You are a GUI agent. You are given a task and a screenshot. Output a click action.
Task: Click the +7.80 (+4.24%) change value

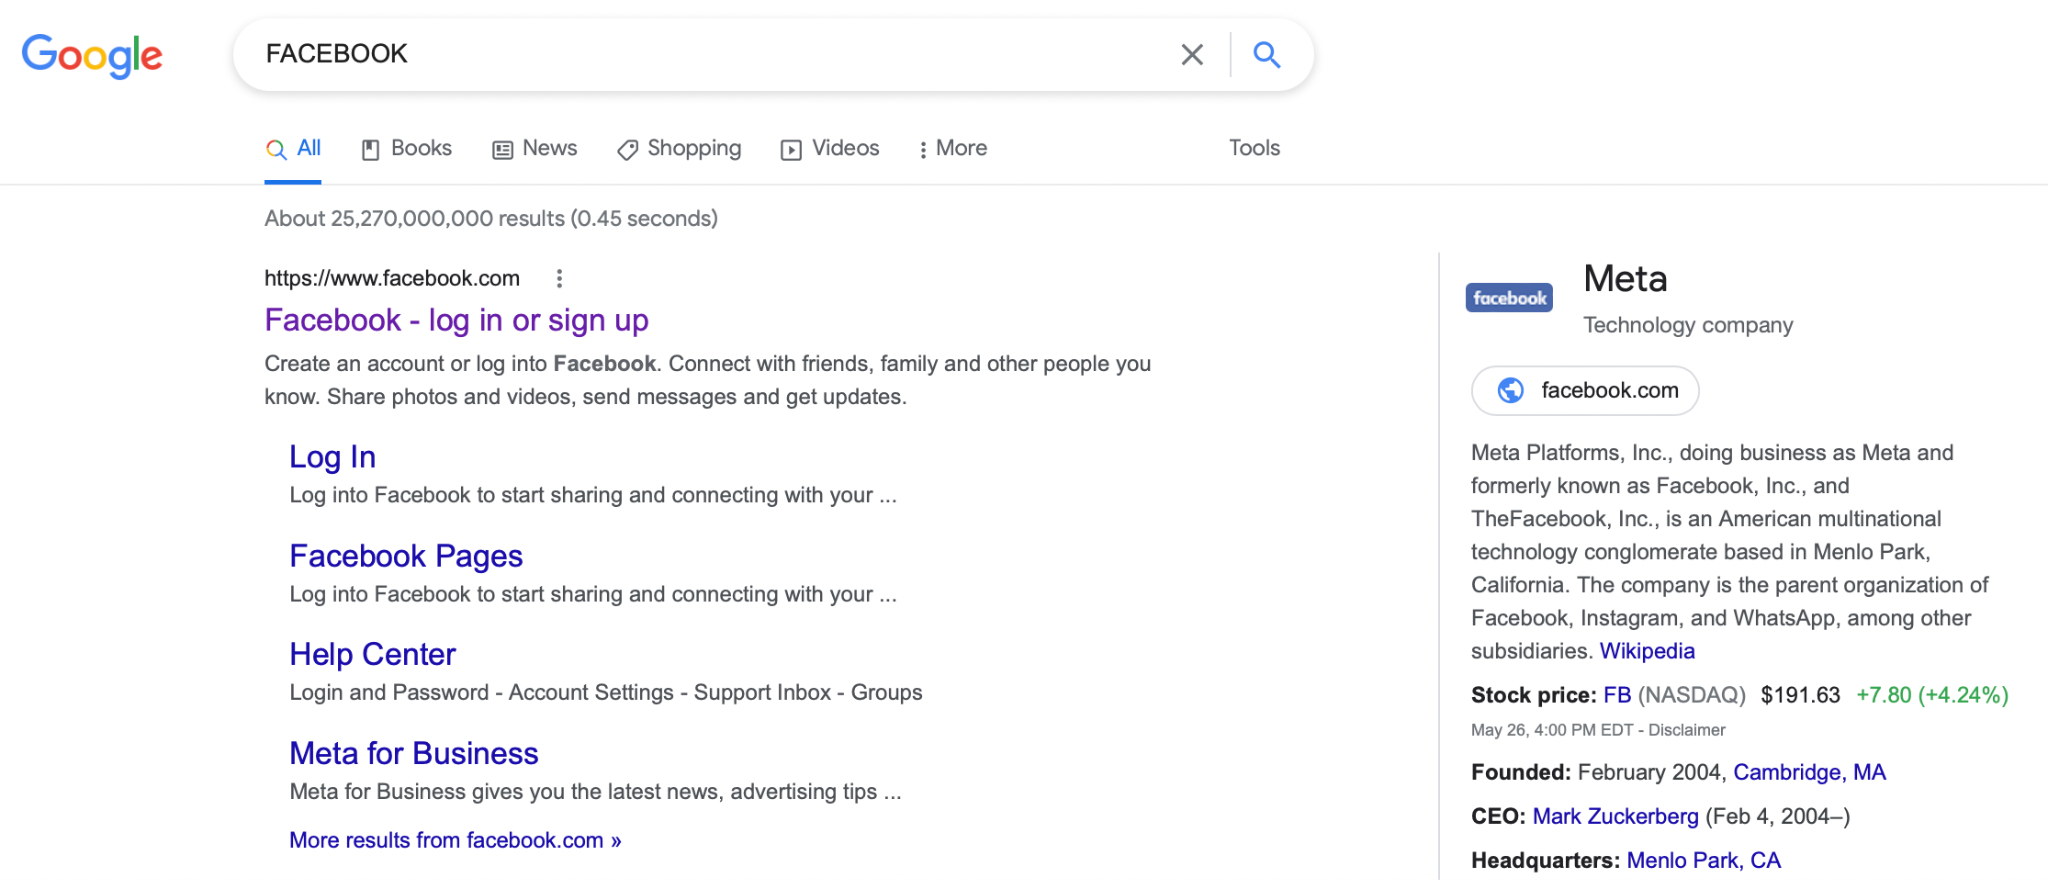[x=1932, y=695]
